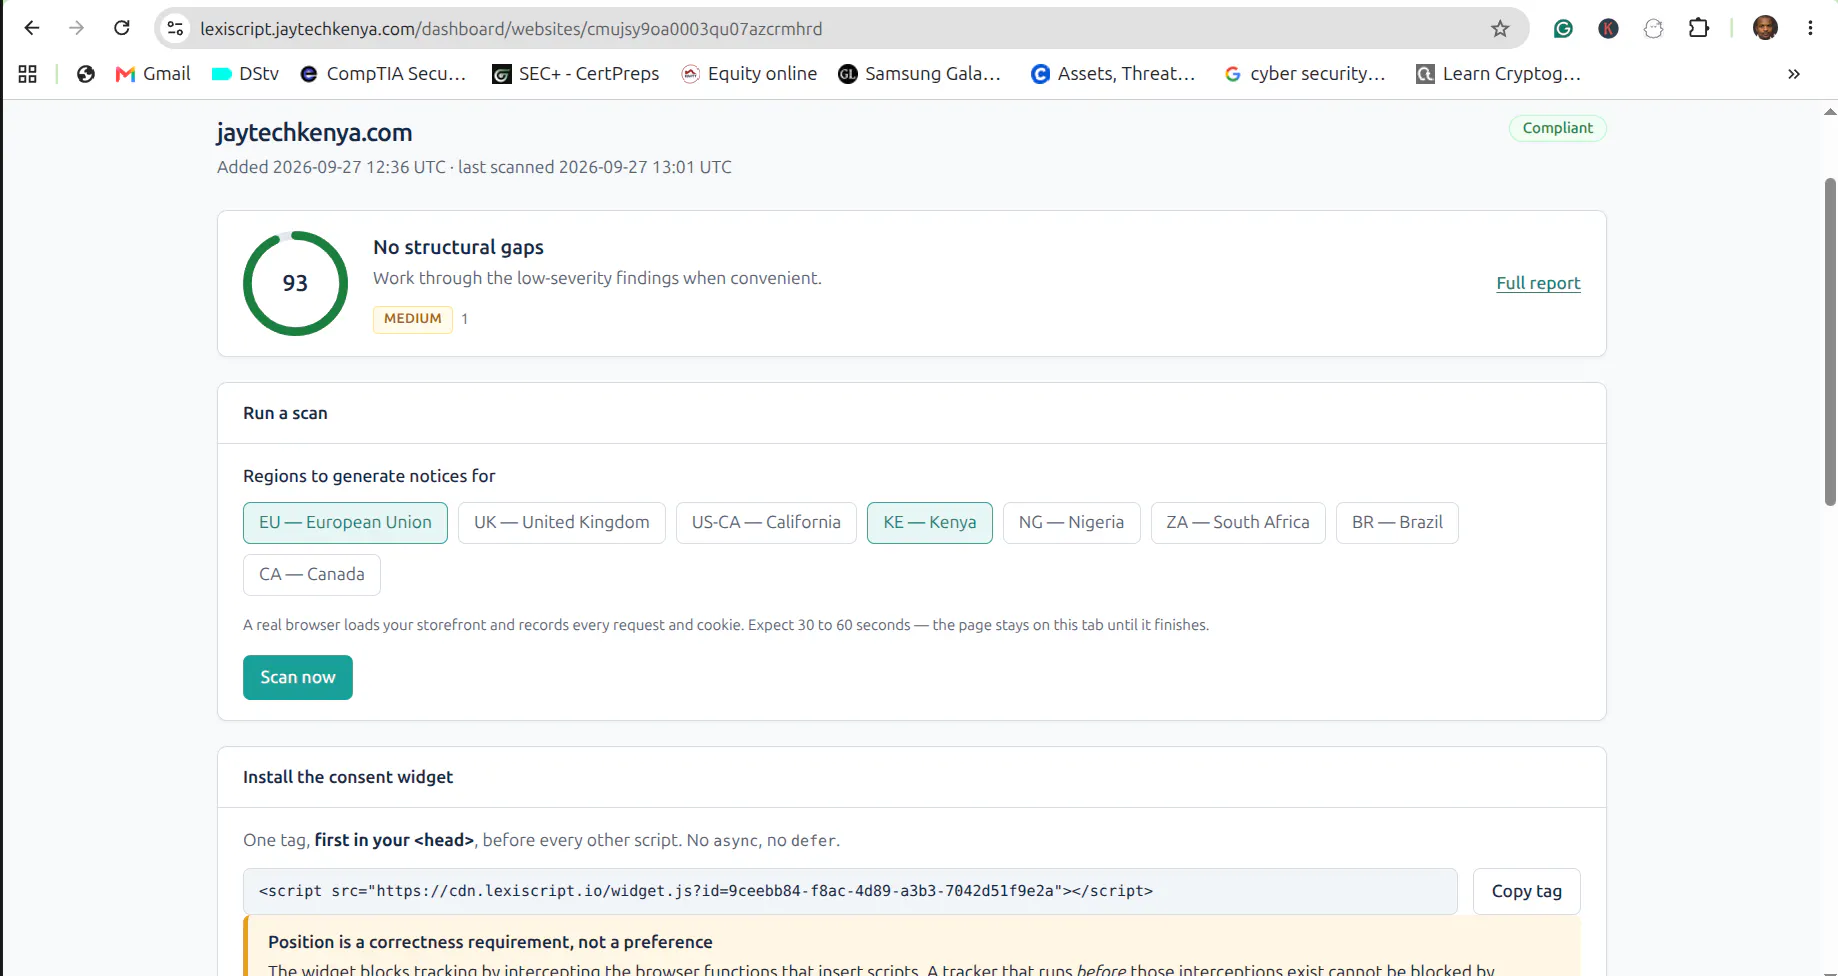Open the Samsung Gala... bookmark
The height and width of the screenshot is (976, 1838).
pos(920,74)
